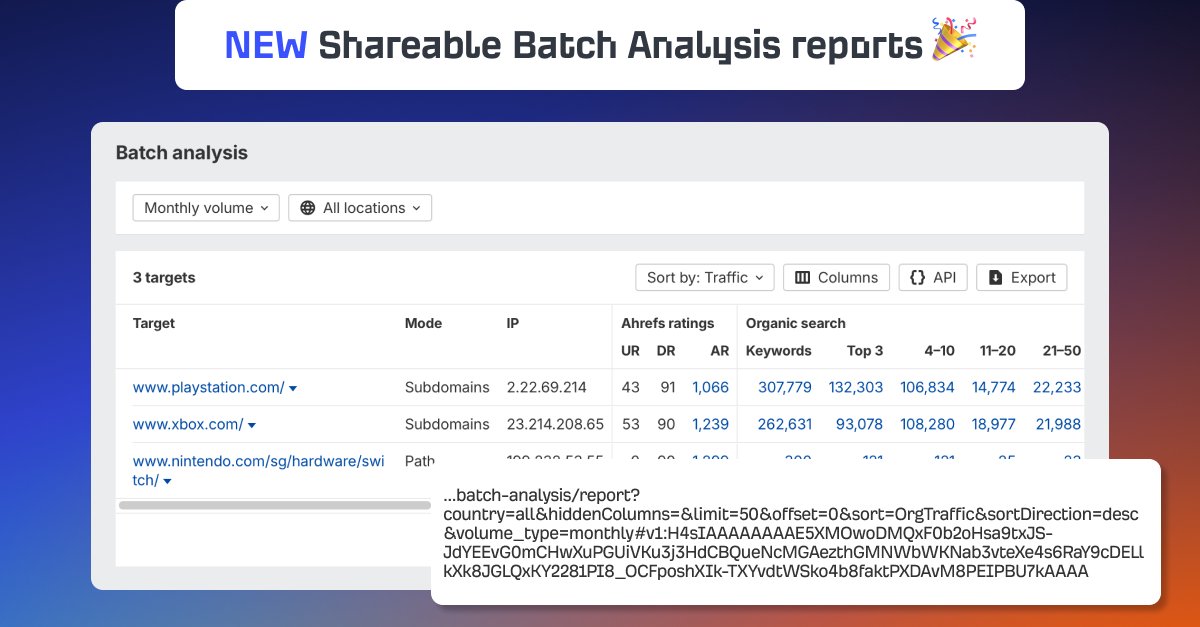Click the Export button

pos(1022,277)
